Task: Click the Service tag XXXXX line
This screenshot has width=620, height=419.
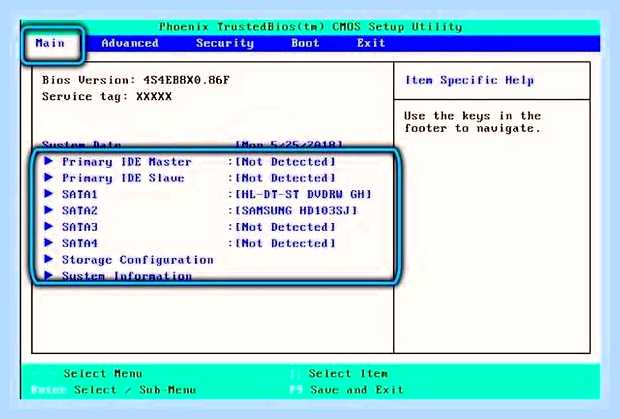Action: pyautogui.click(x=107, y=97)
